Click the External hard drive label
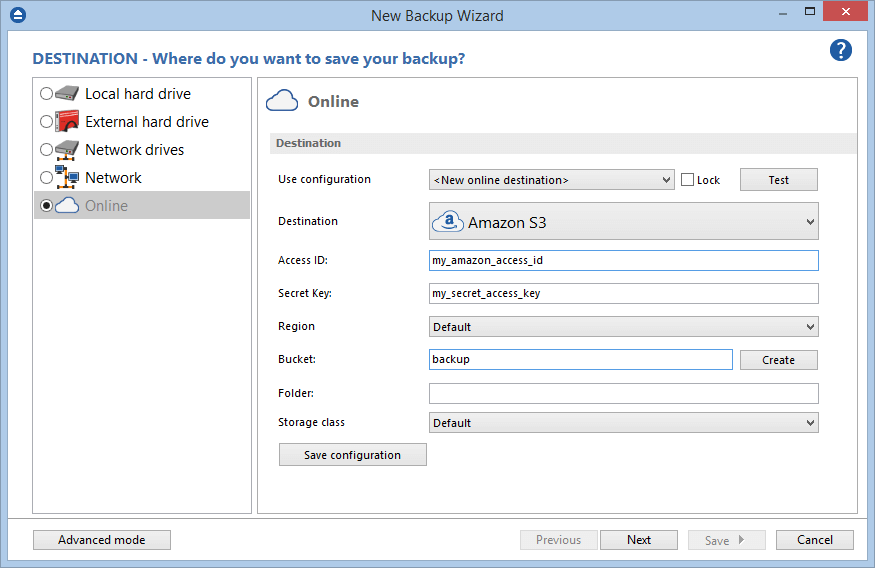The height and width of the screenshot is (568, 875). pyautogui.click(x=147, y=122)
